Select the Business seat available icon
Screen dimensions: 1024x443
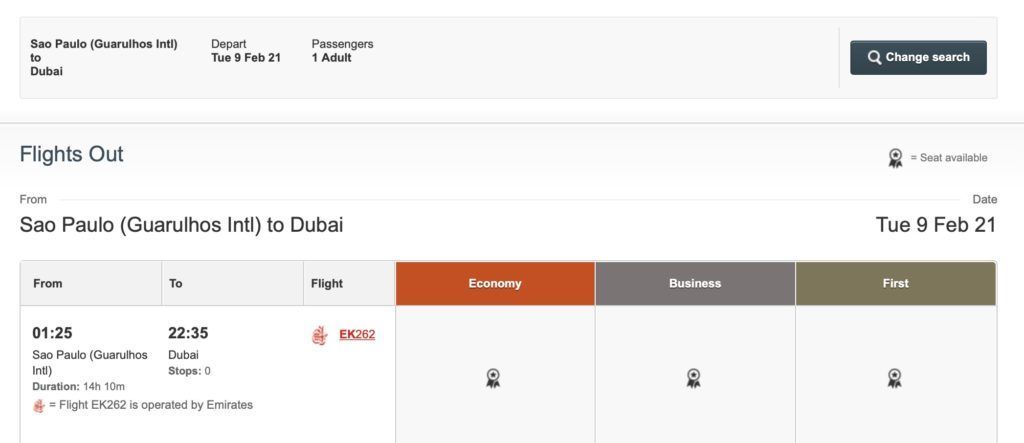click(x=694, y=378)
